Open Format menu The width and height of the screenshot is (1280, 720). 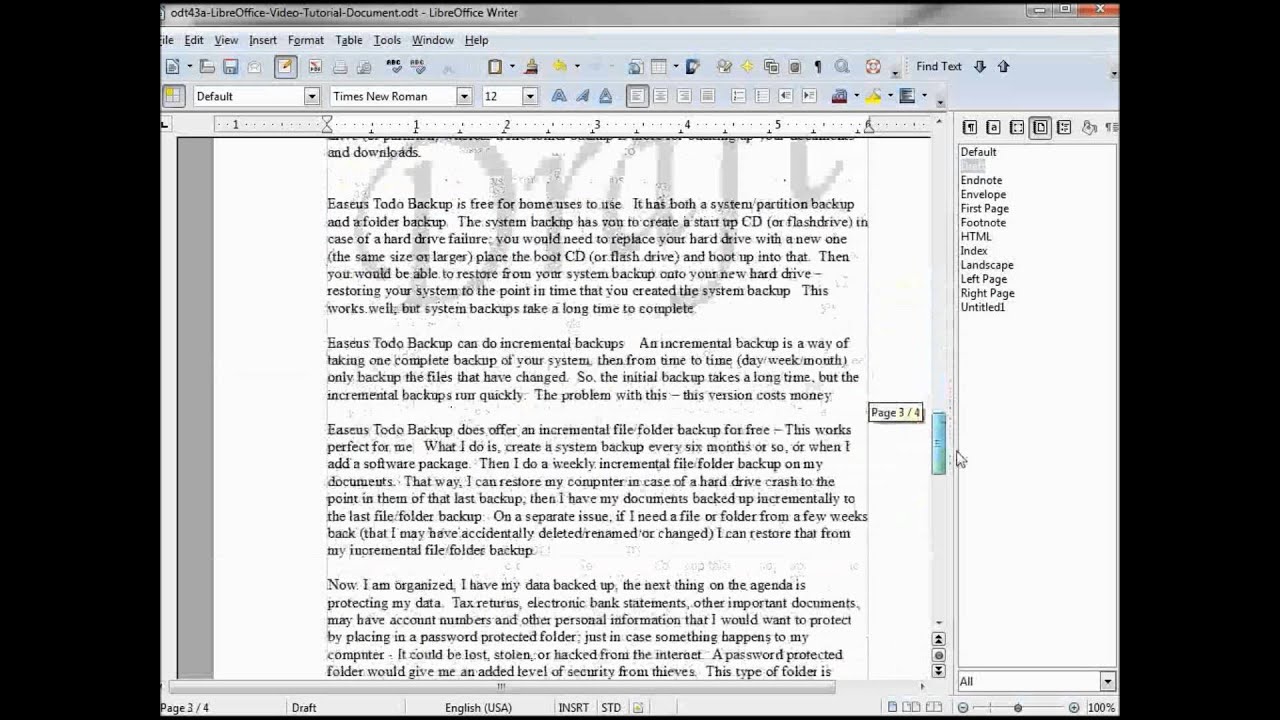[305, 40]
